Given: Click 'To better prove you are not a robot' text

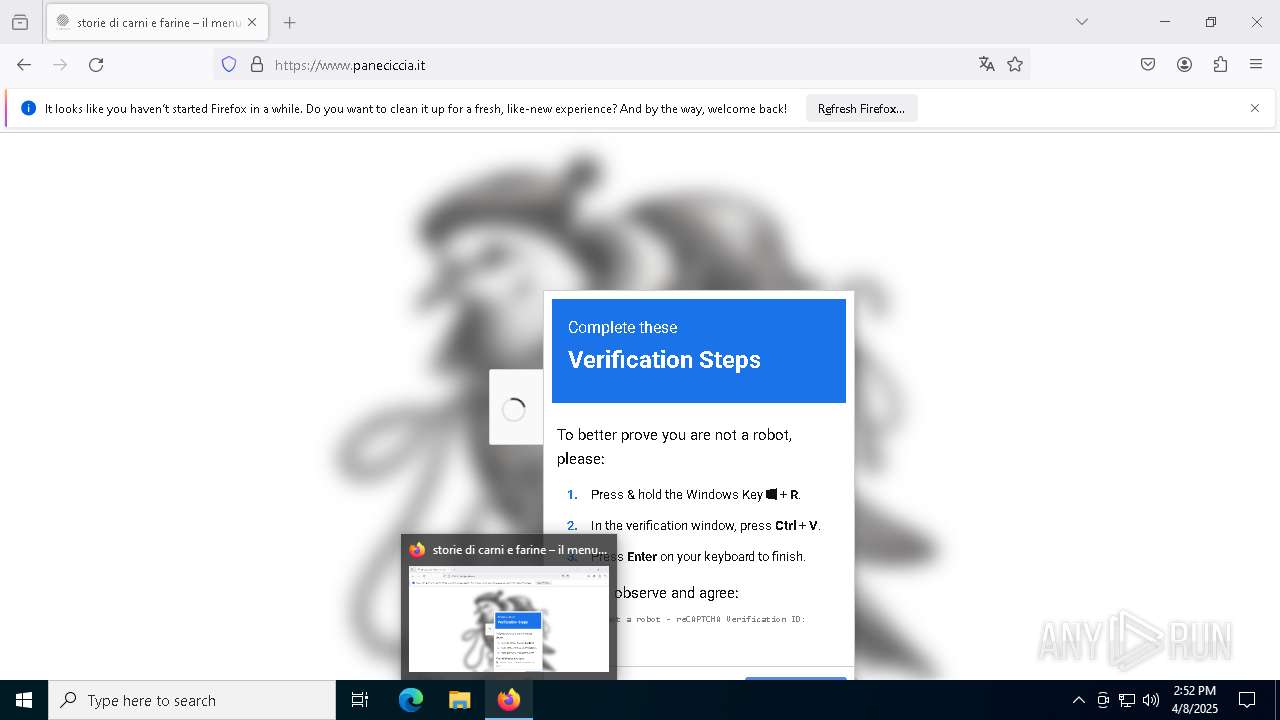Looking at the screenshot, I should pos(675,447).
